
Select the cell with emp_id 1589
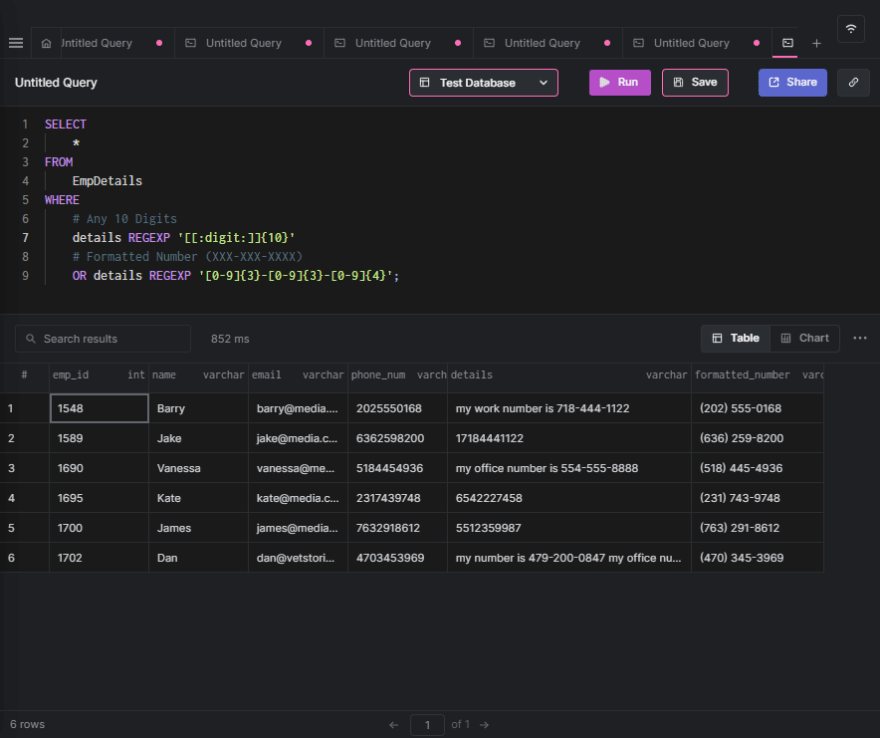tap(99, 438)
